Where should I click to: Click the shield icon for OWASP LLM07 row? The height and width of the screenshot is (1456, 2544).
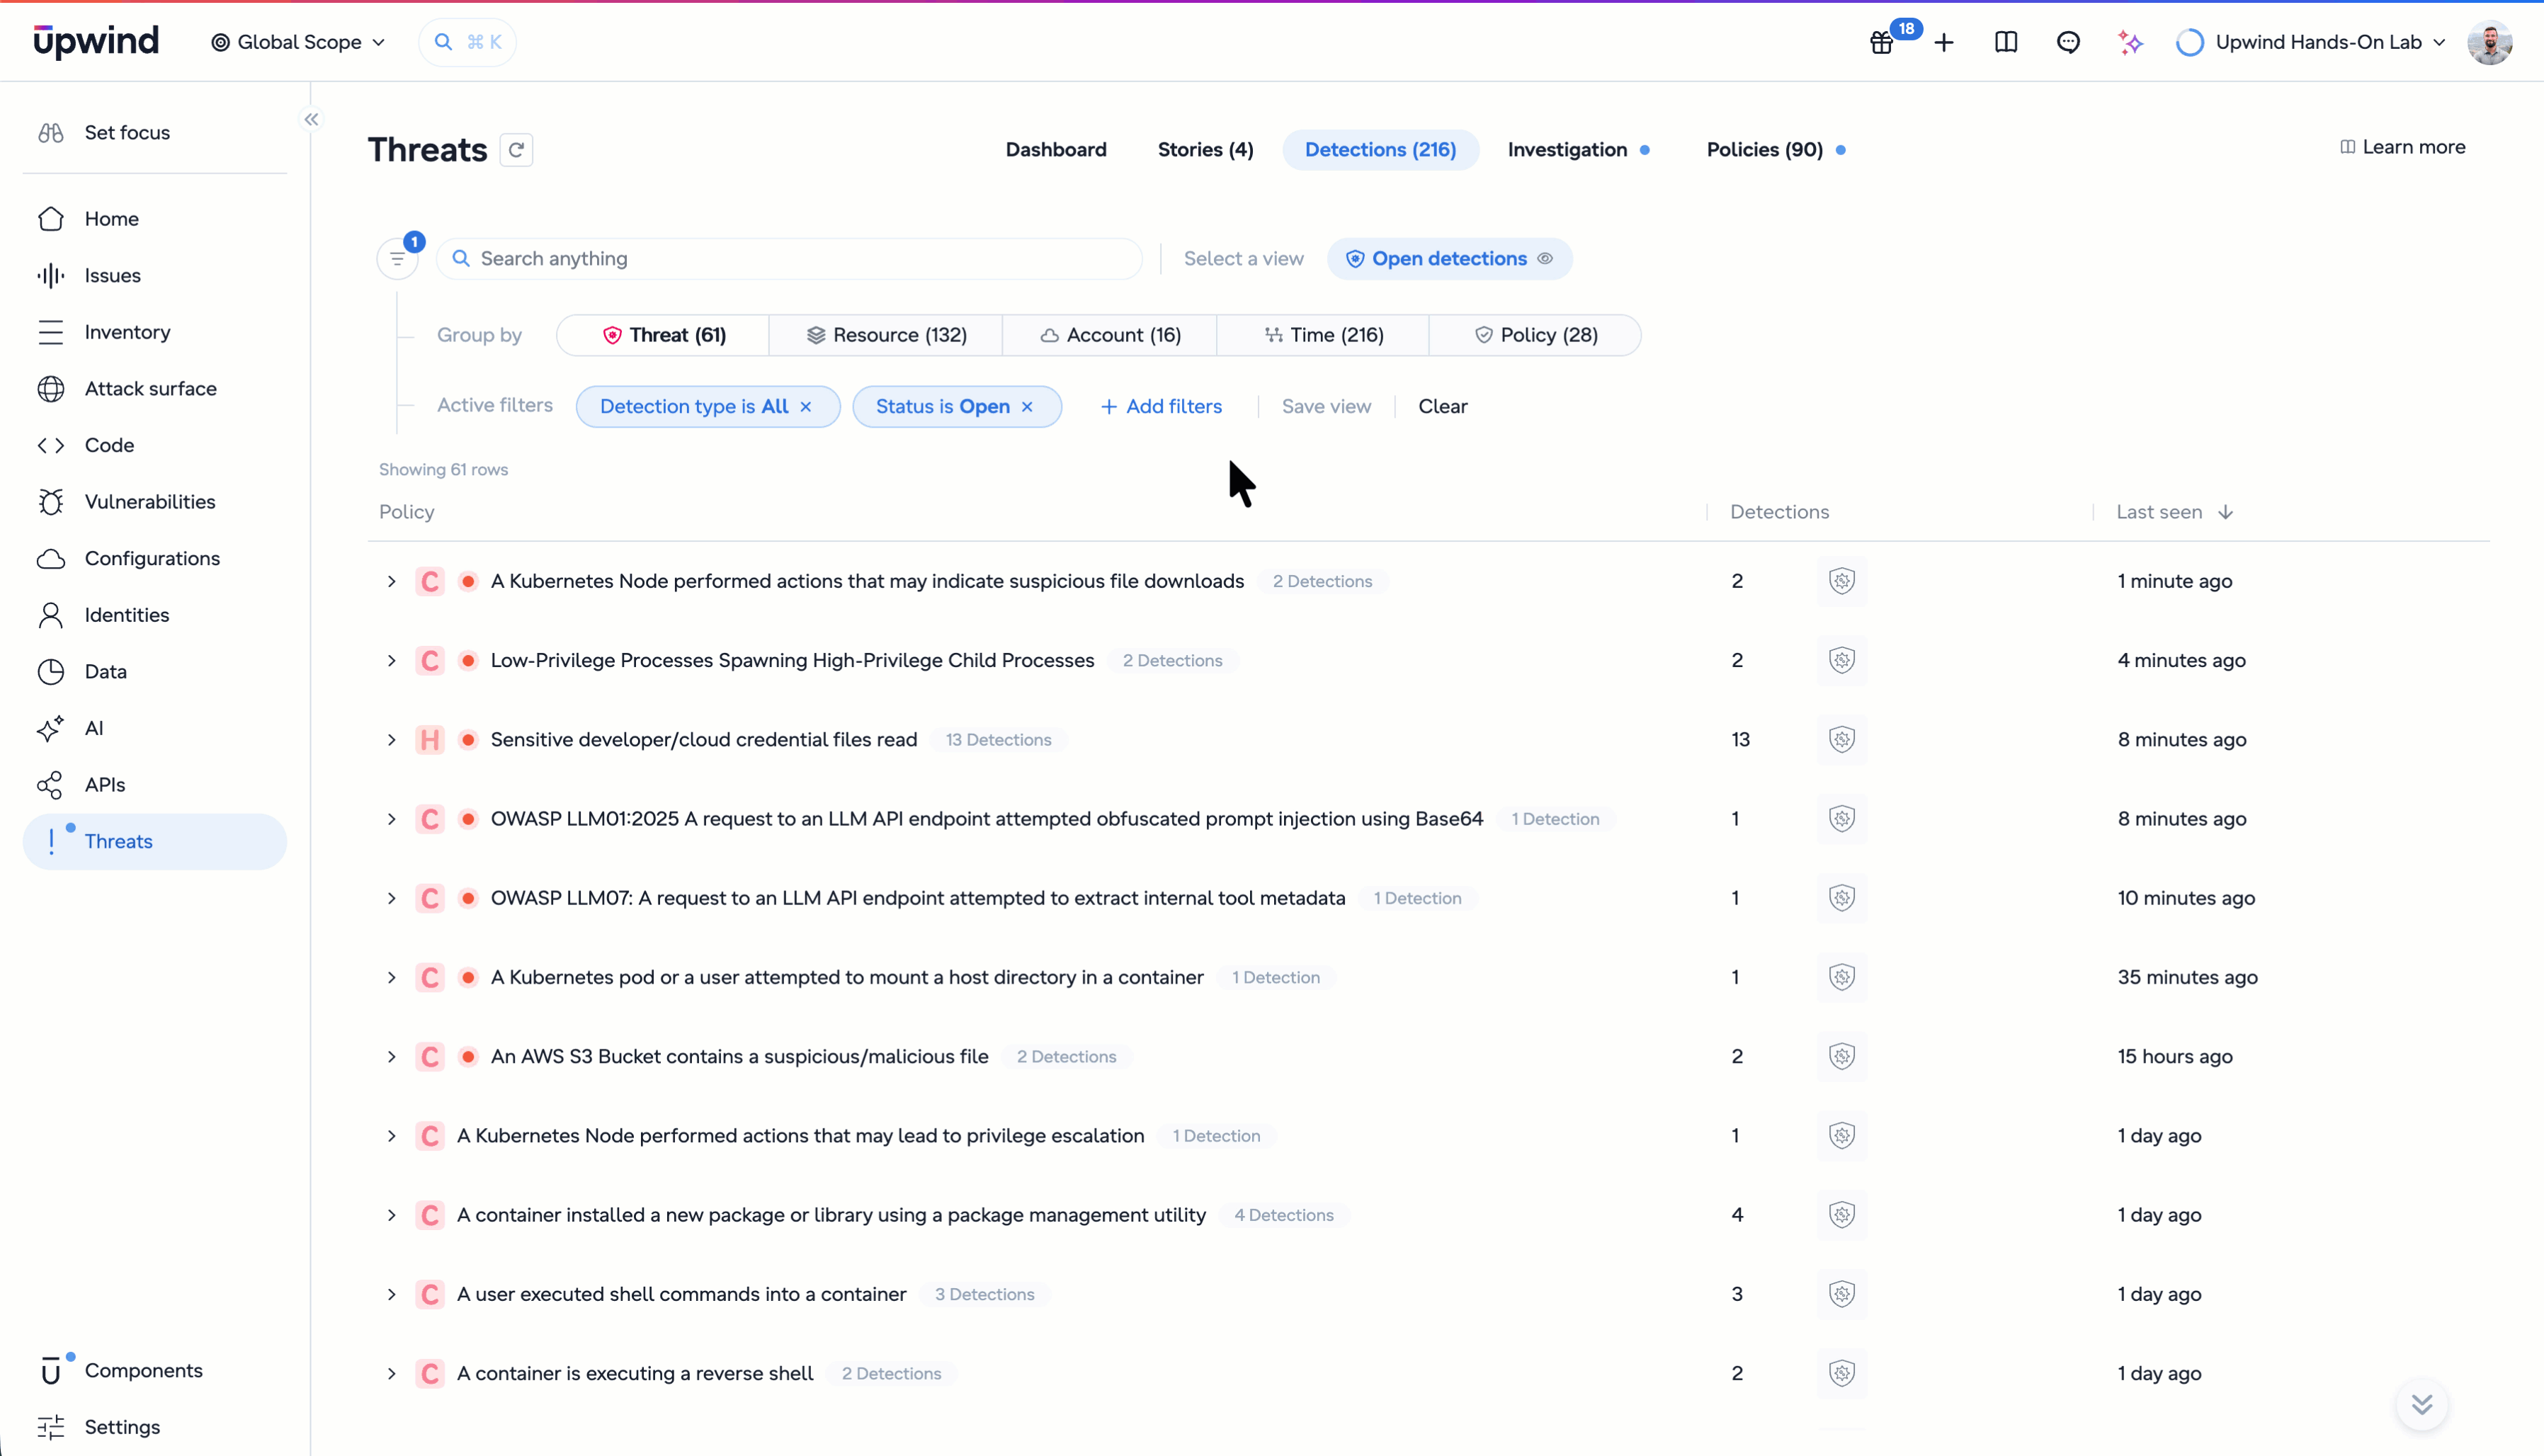(1842, 898)
